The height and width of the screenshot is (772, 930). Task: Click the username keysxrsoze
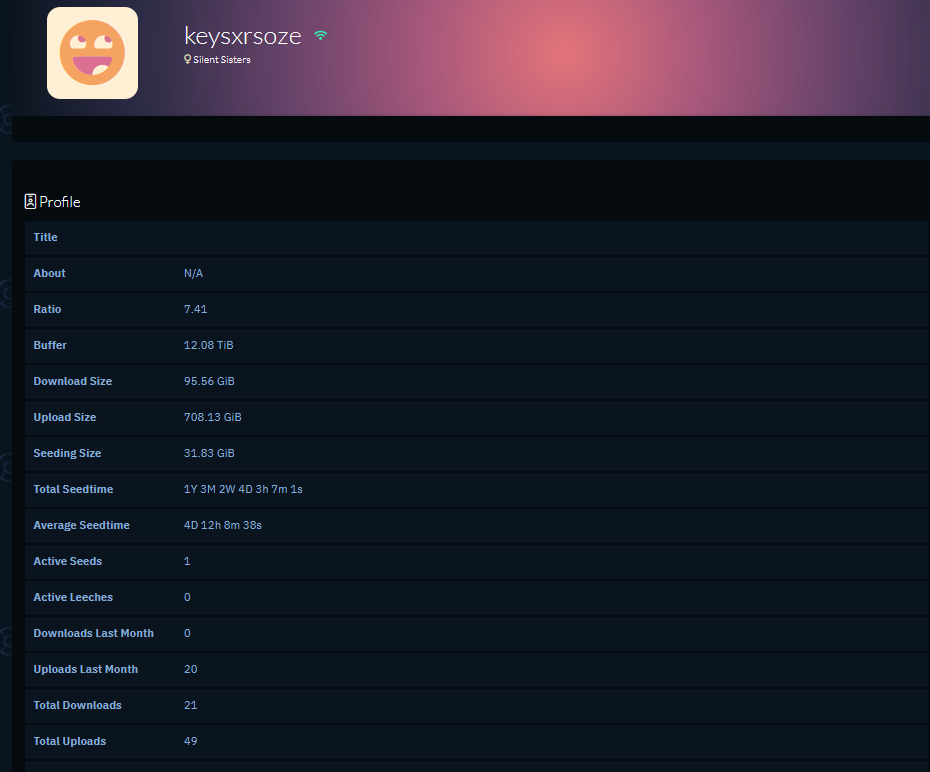242,36
